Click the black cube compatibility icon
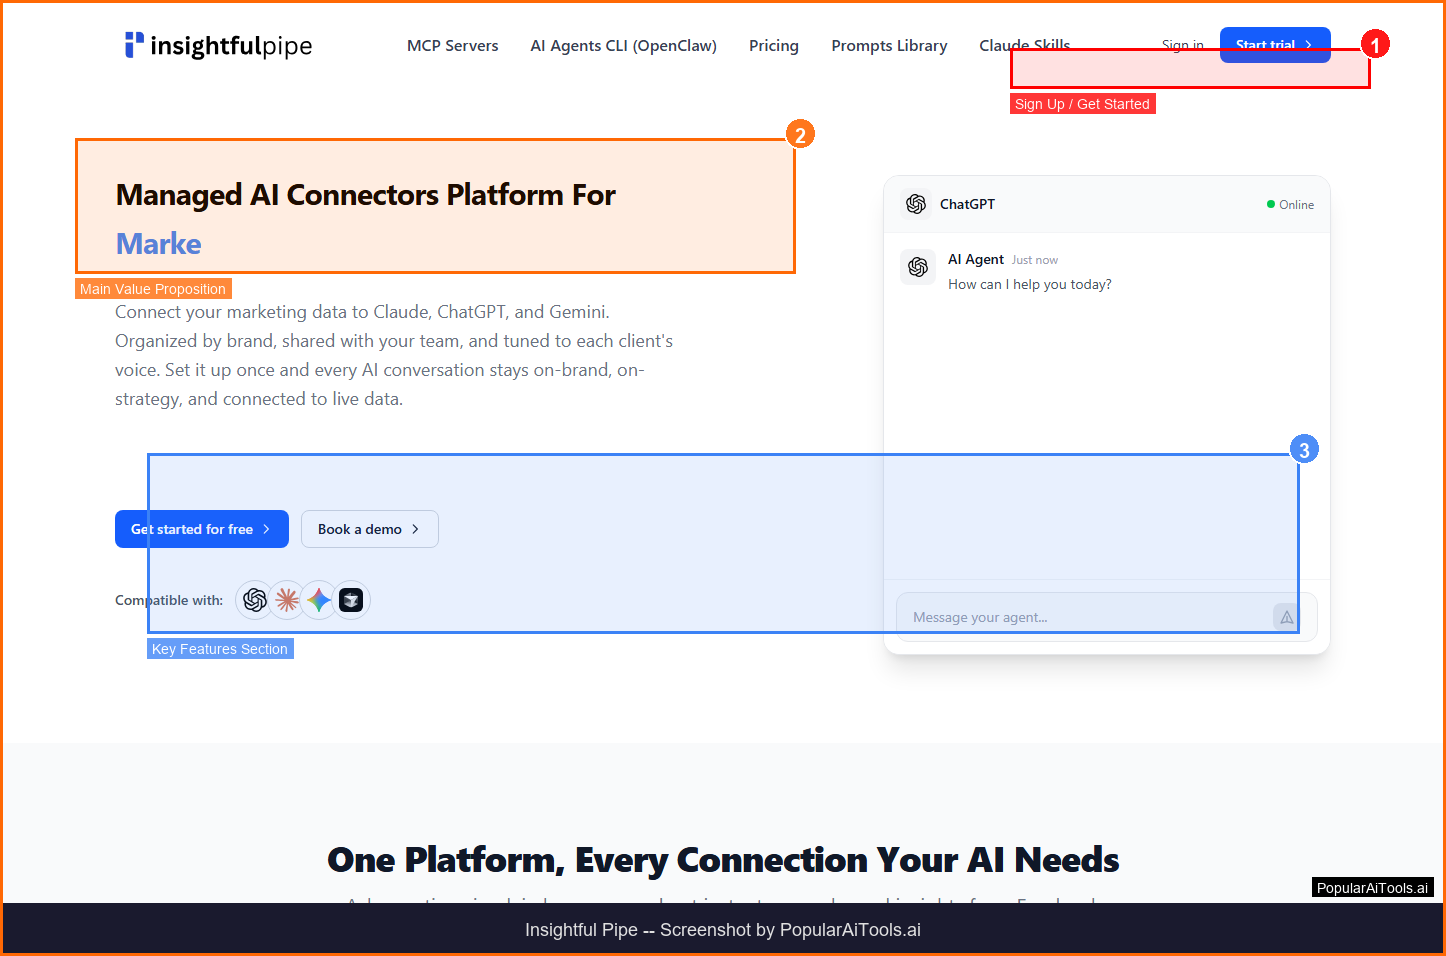The height and width of the screenshot is (956, 1446). point(351,600)
